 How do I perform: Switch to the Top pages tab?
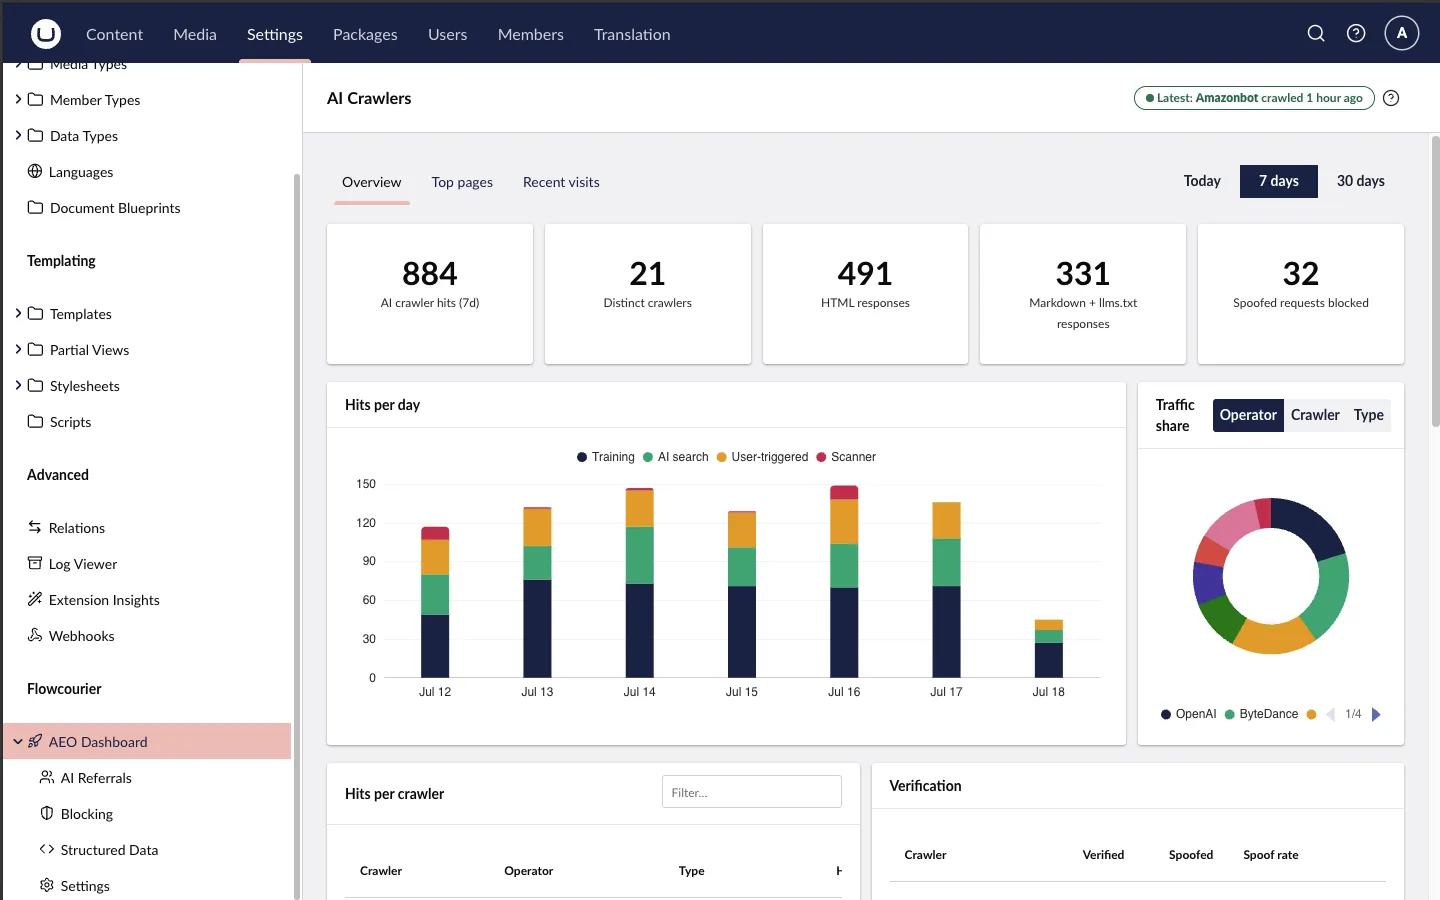(462, 182)
